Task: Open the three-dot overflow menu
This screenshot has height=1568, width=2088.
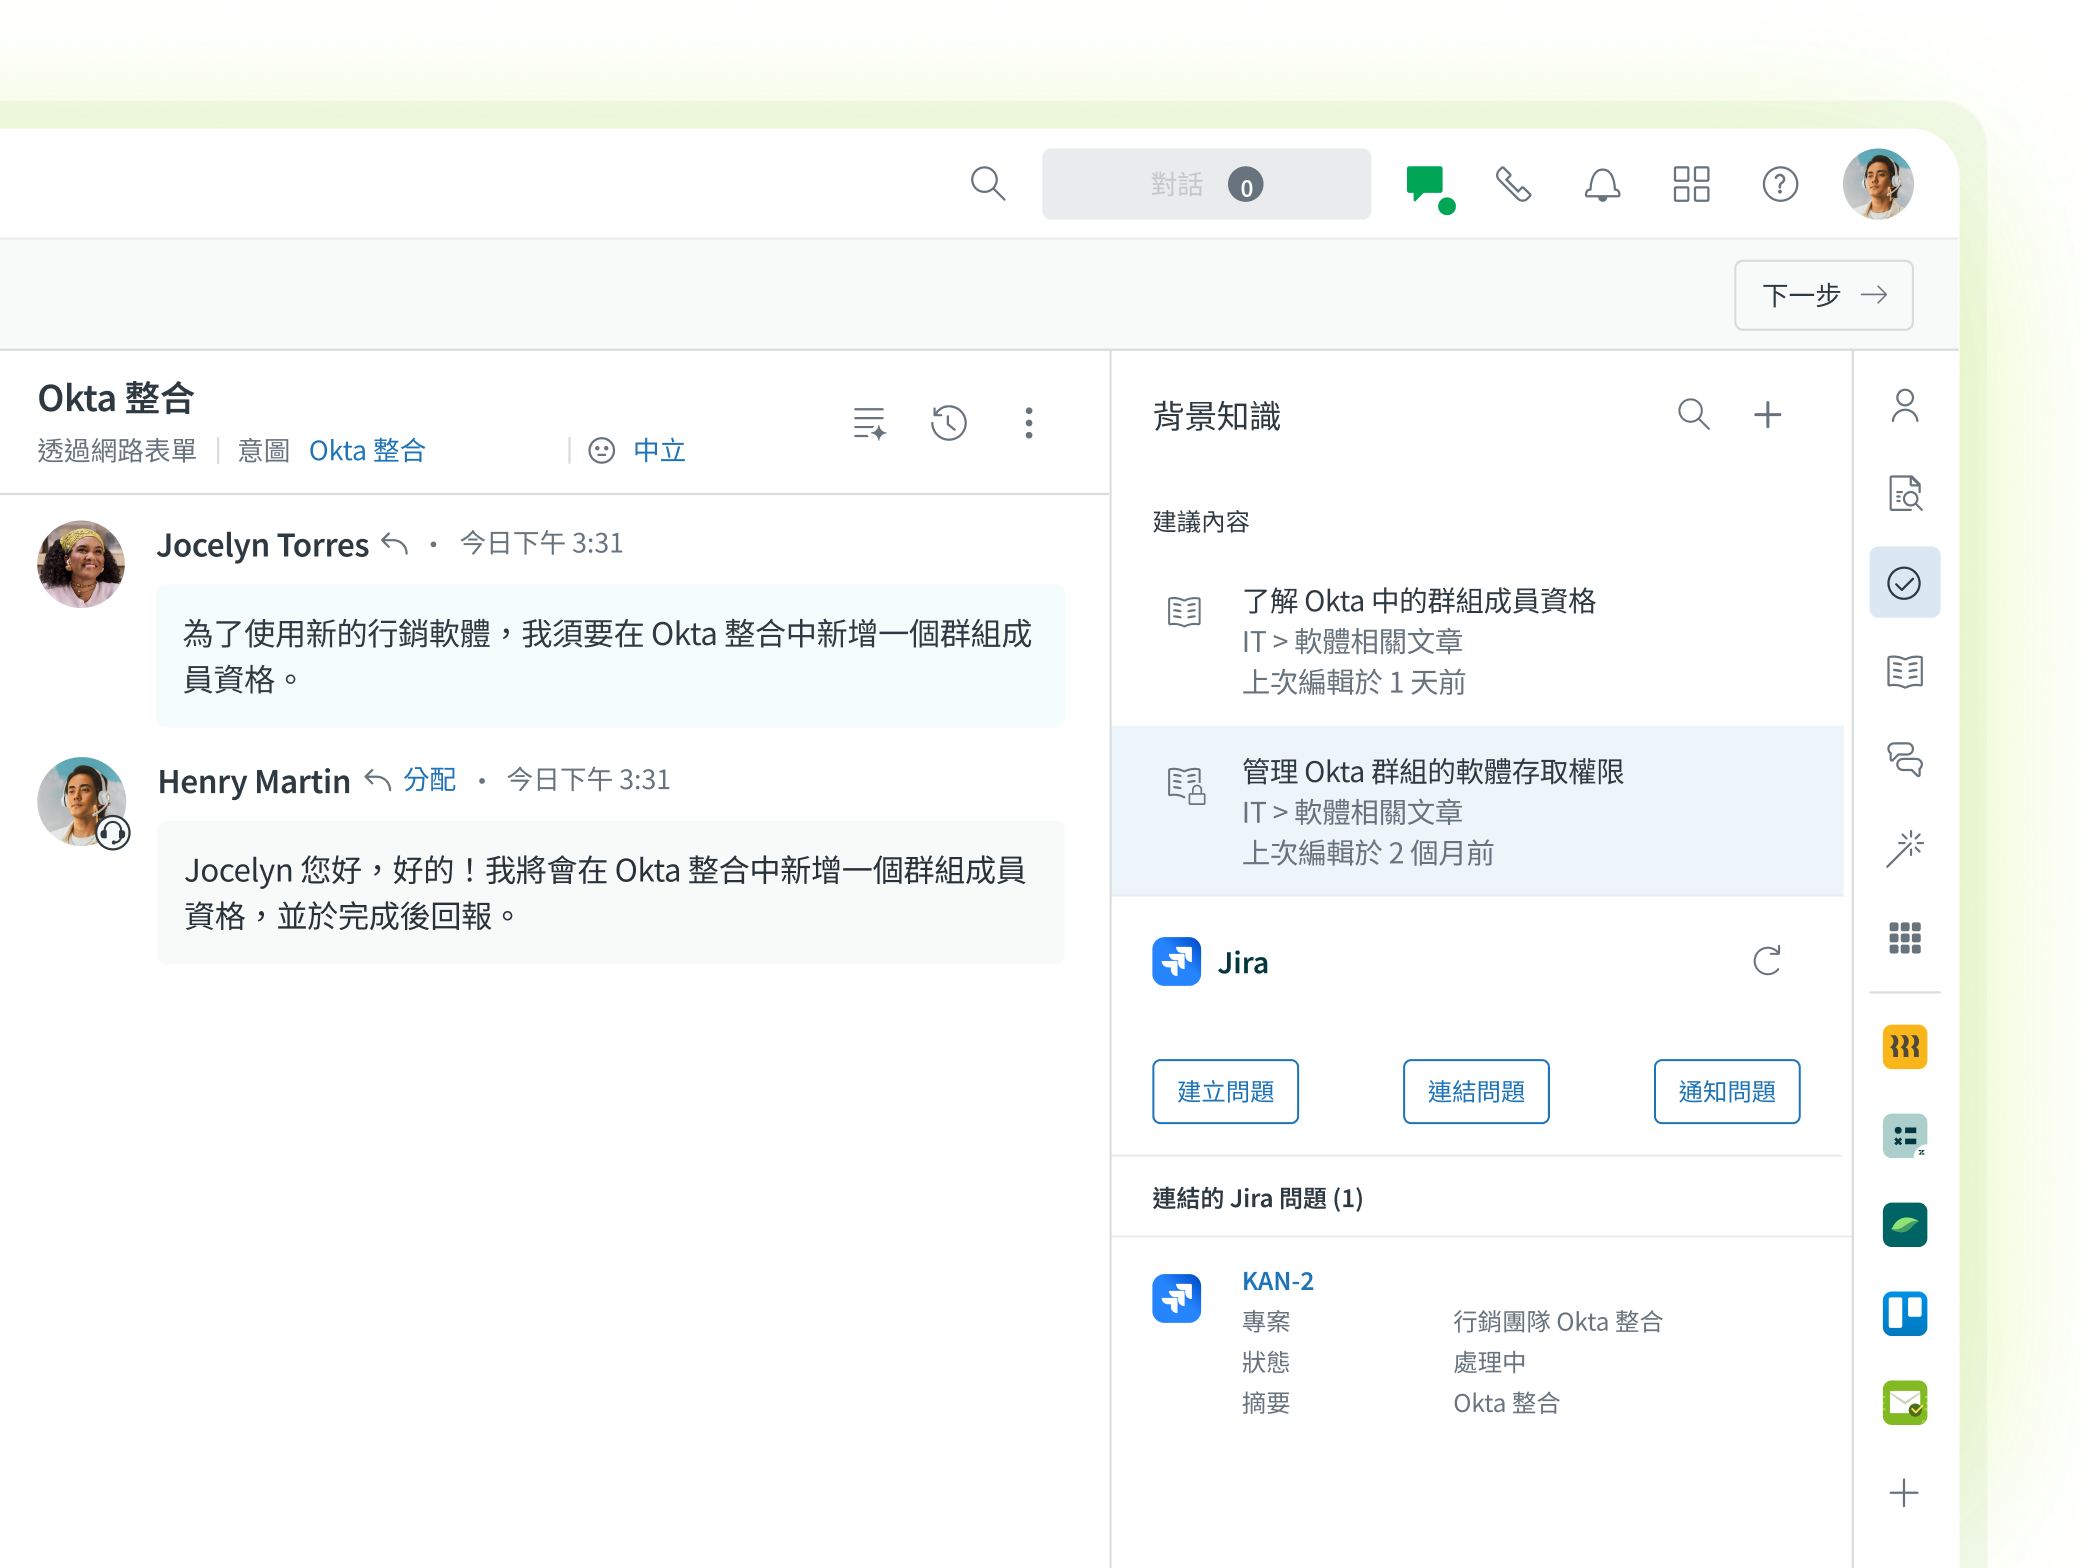Action: 1028,423
